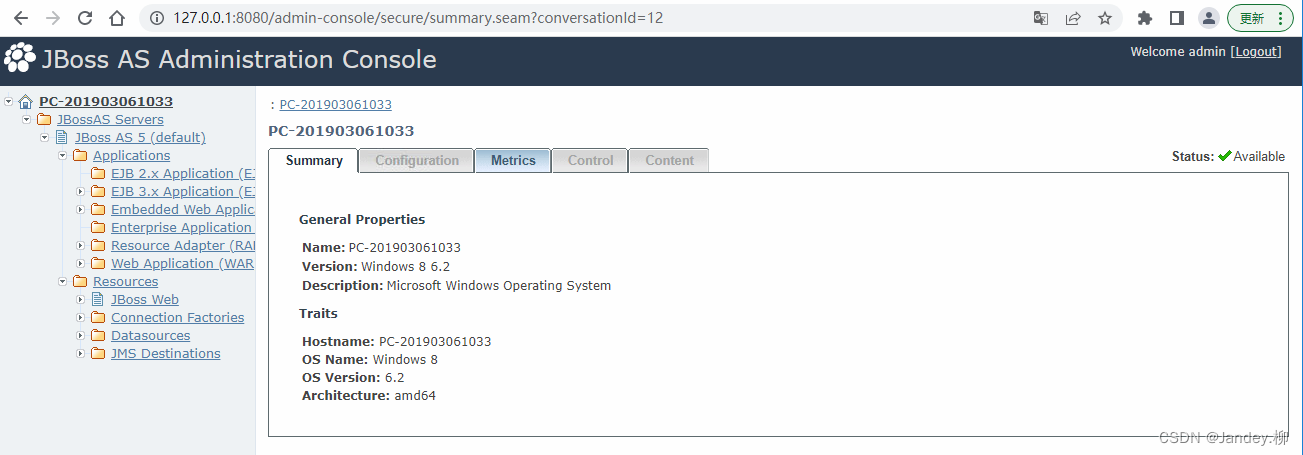Open the Applications tree link
Screen dimensions: 1303x455
131,156
